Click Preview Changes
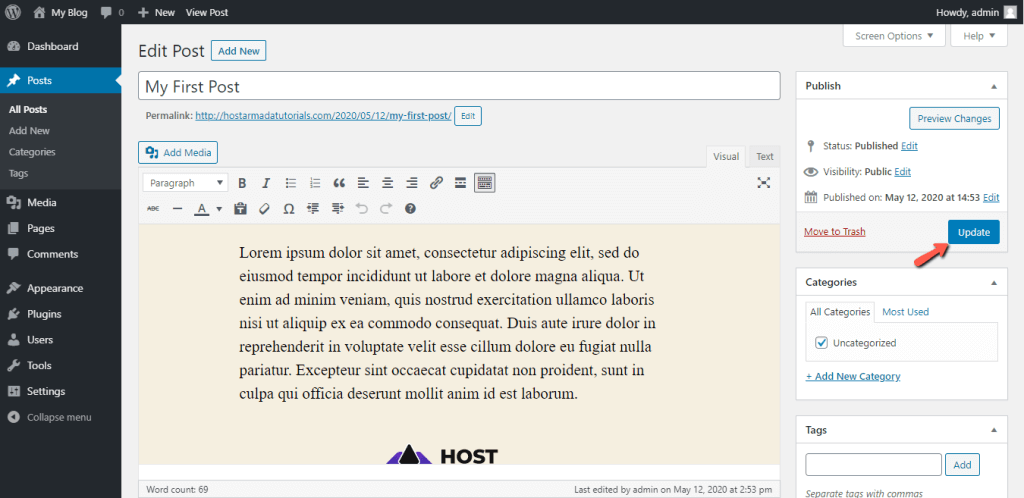Viewport: 1024px width, 498px height. point(954,119)
